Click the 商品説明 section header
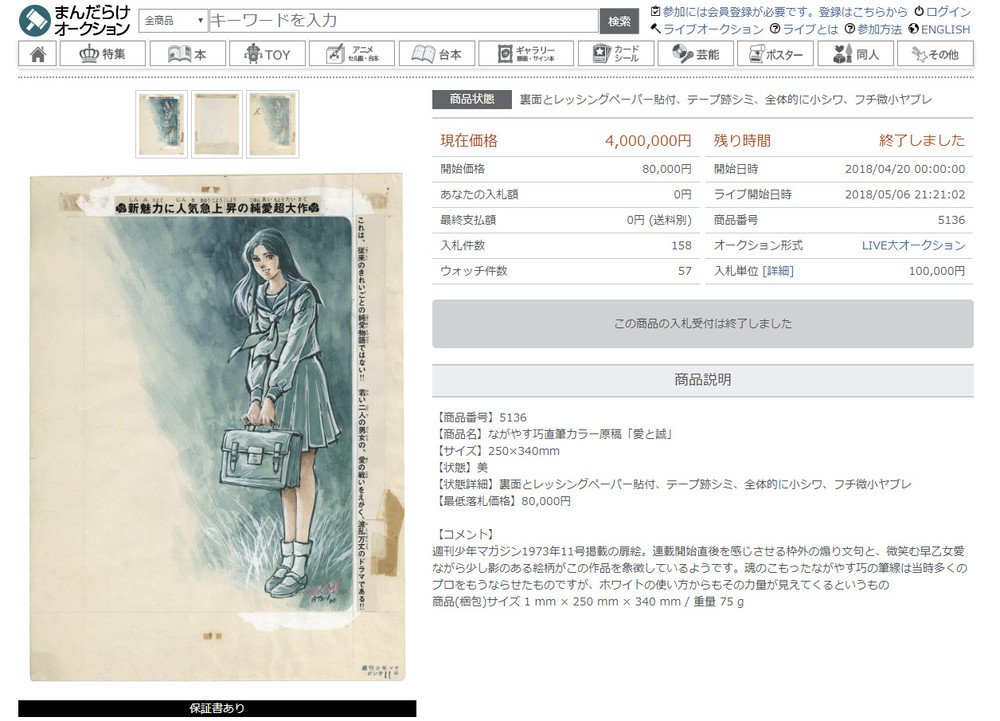This screenshot has height=721, width=1000. point(703,380)
